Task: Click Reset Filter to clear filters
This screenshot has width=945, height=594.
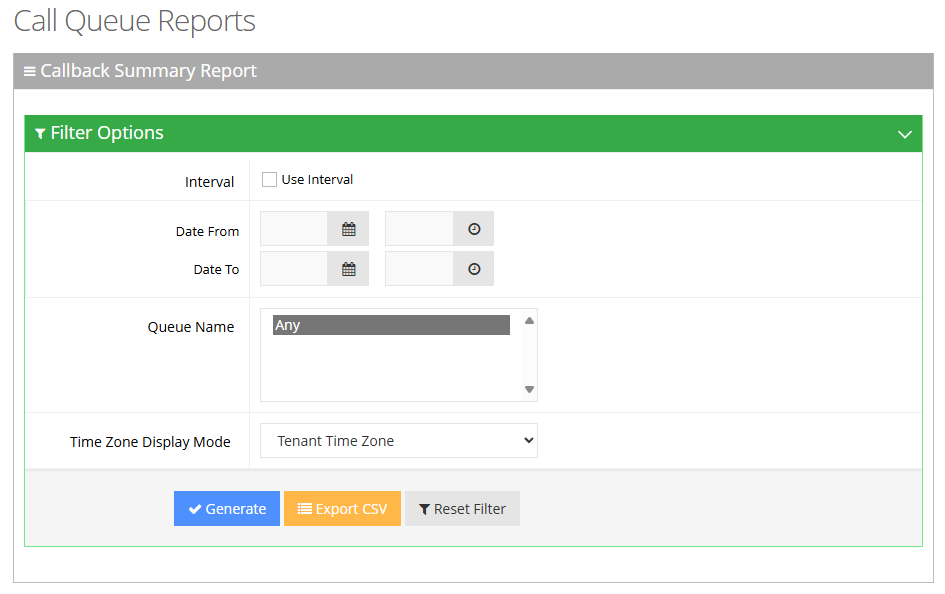Action: [462, 508]
